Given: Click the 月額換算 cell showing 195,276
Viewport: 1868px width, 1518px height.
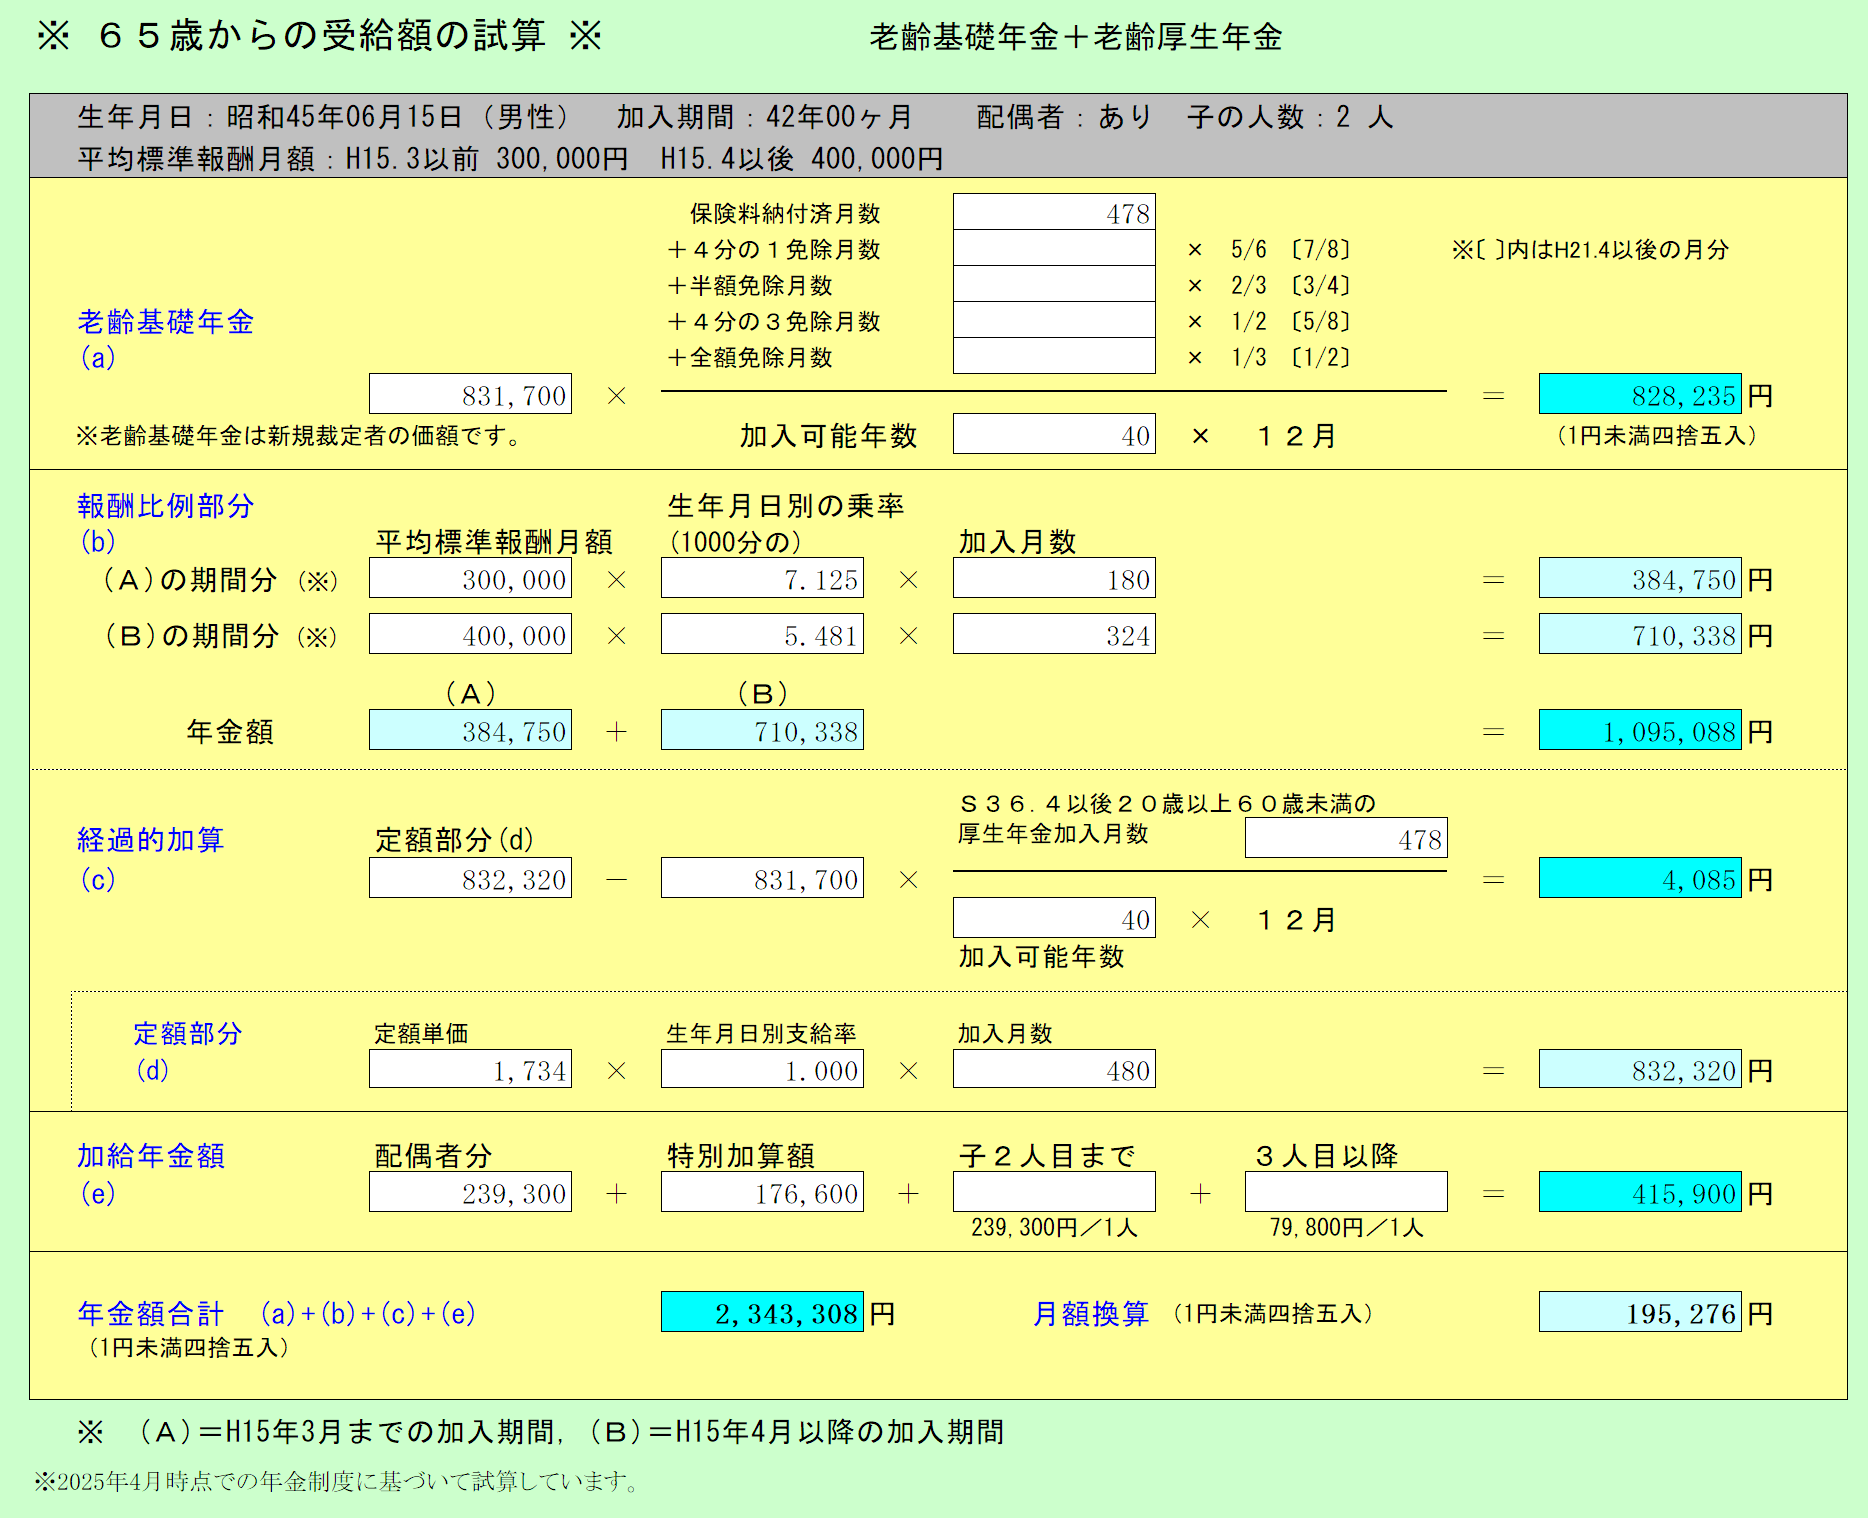Looking at the screenshot, I should coord(1640,1312).
